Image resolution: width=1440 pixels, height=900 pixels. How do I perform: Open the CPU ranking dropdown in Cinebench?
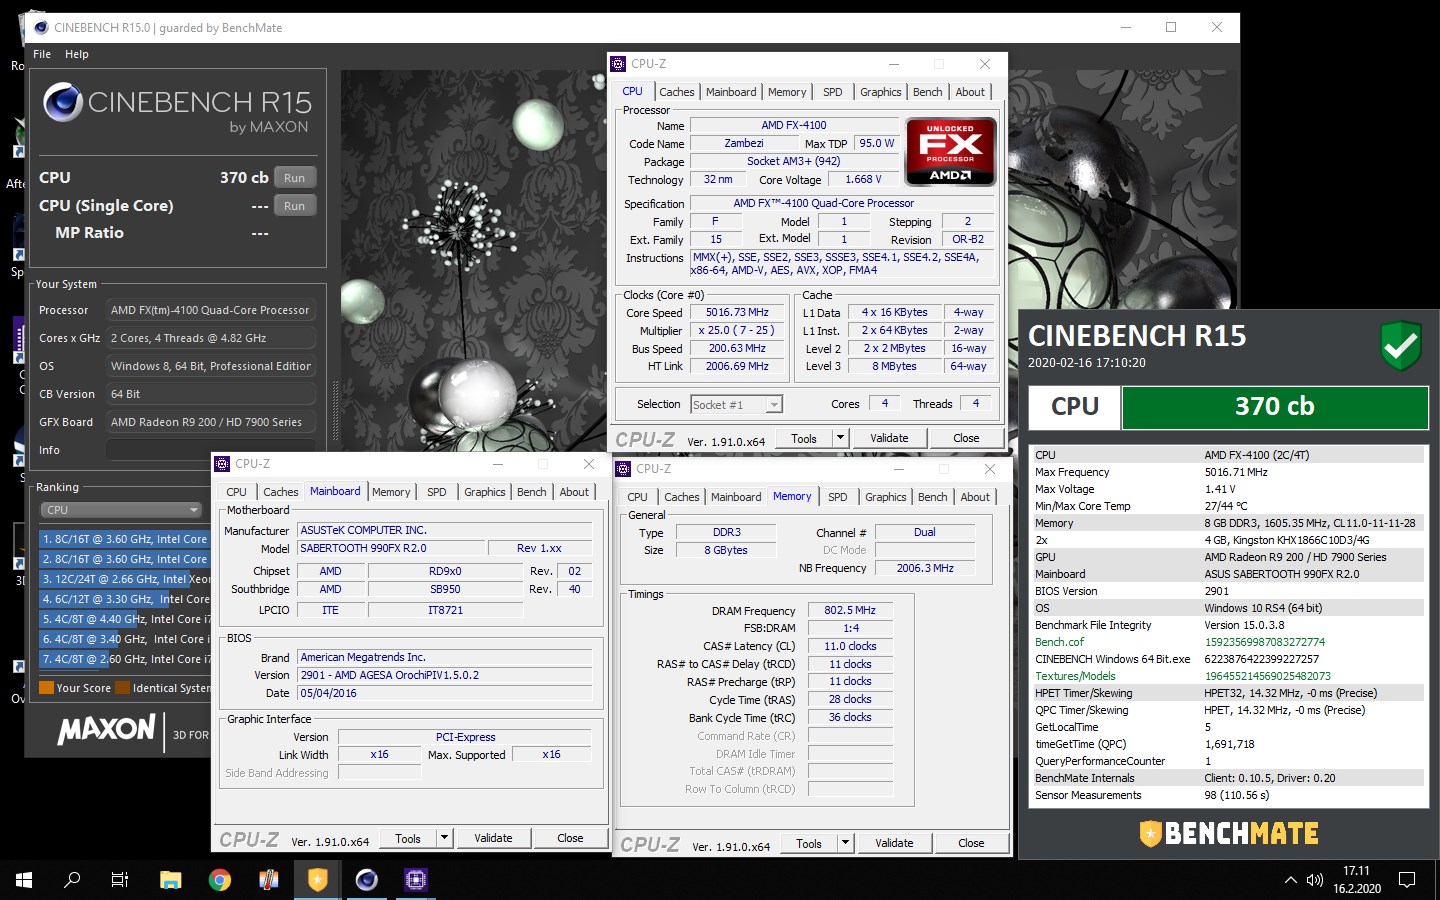pos(121,510)
